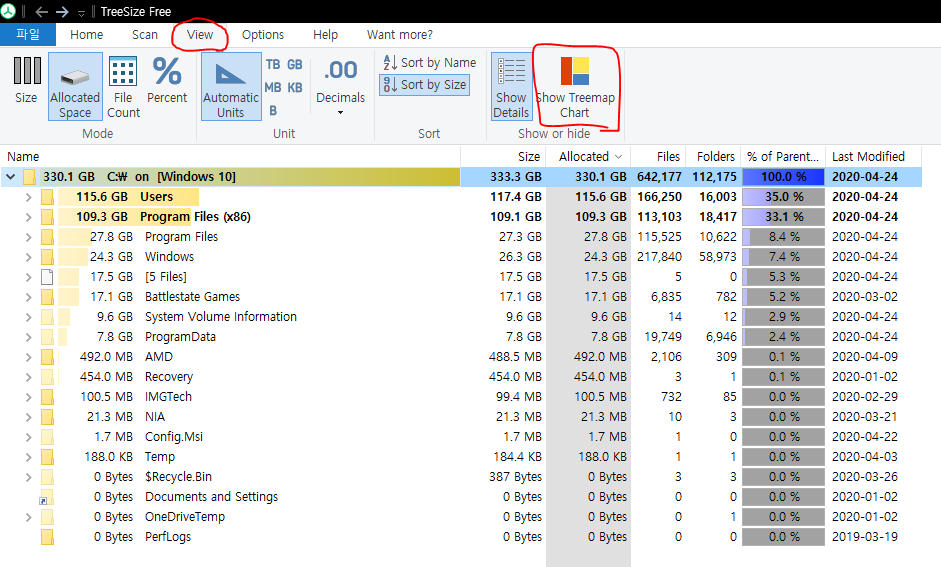Open the quick access toolbar dropdown
Viewport: 941px width, 567px height.
pos(82,13)
